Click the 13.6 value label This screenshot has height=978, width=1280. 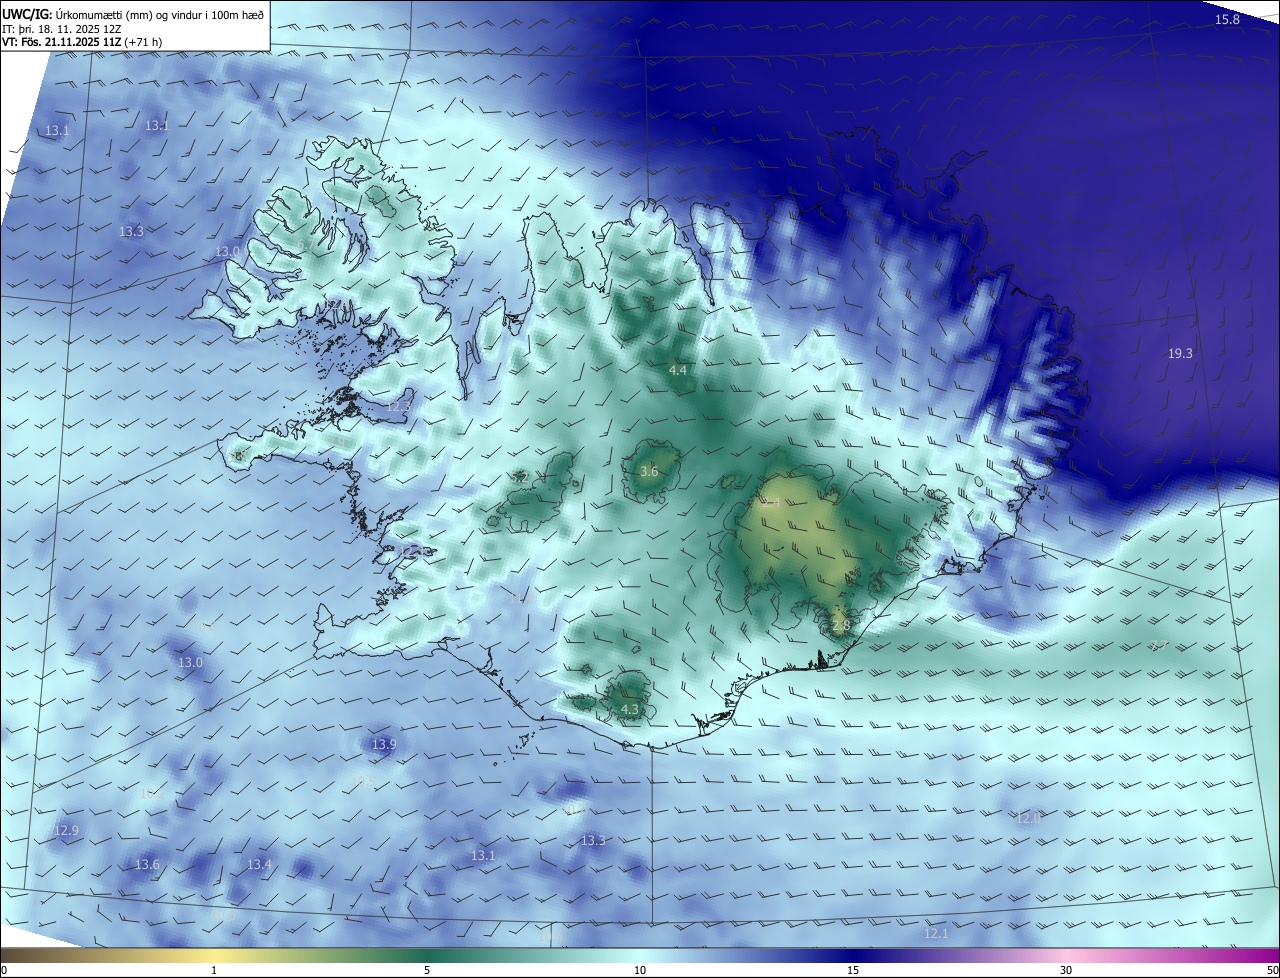147,864
